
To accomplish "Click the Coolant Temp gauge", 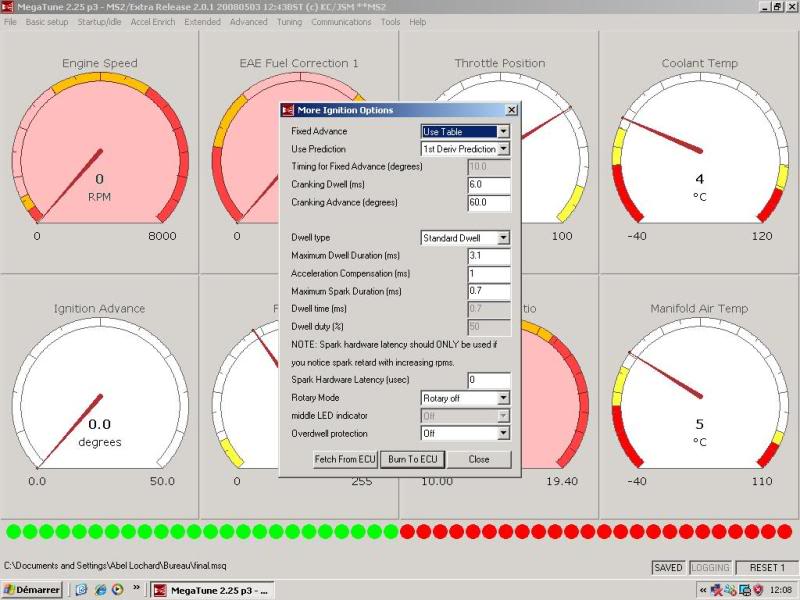I will tap(699, 152).
